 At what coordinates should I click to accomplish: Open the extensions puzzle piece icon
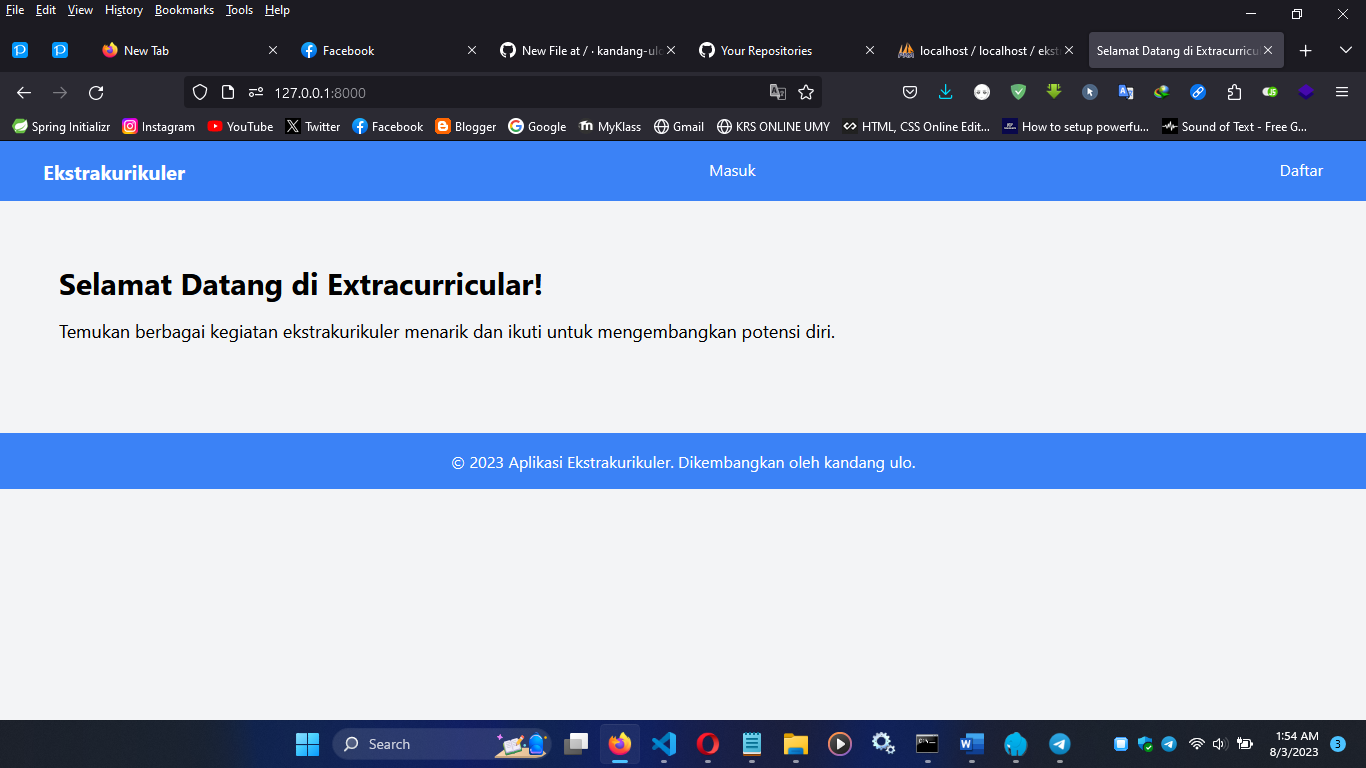coord(1233,92)
